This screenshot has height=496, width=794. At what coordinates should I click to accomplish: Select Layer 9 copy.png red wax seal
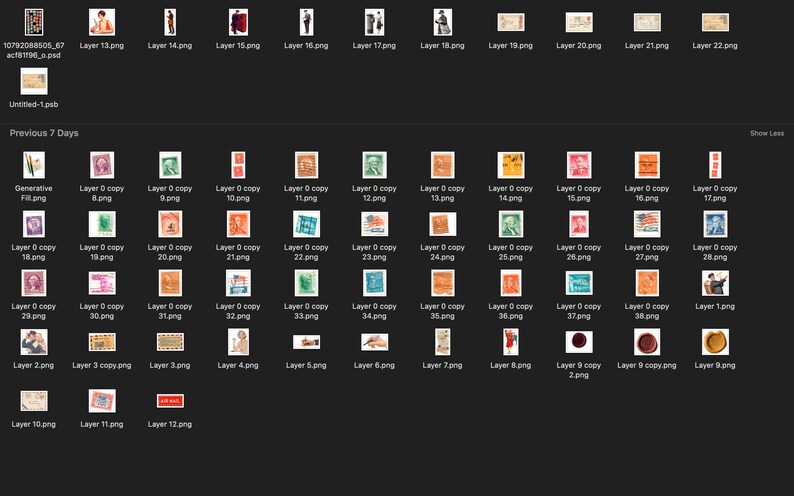point(647,342)
